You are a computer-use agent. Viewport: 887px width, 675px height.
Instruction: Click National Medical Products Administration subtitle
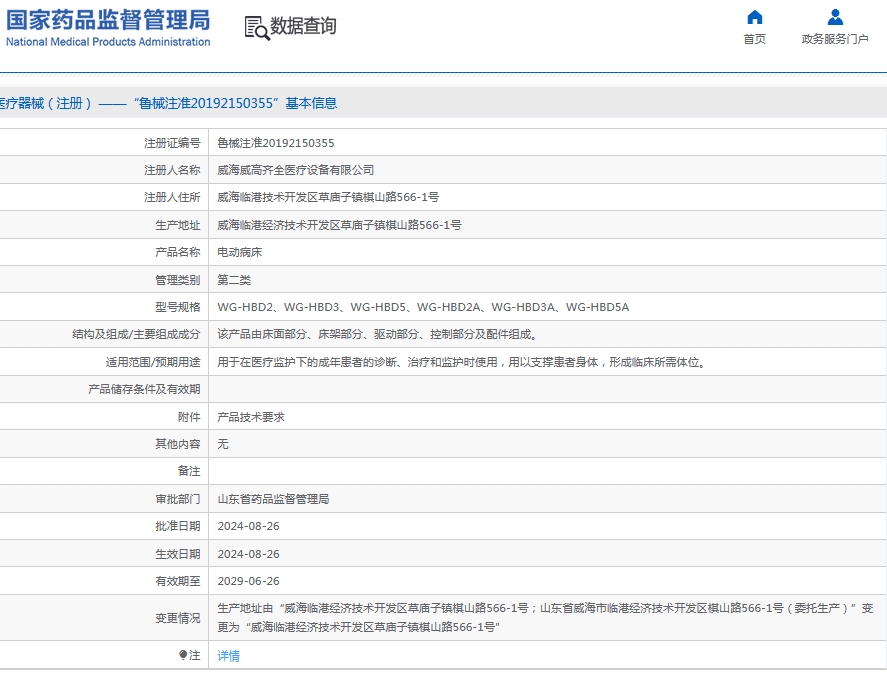pos(108,42)
